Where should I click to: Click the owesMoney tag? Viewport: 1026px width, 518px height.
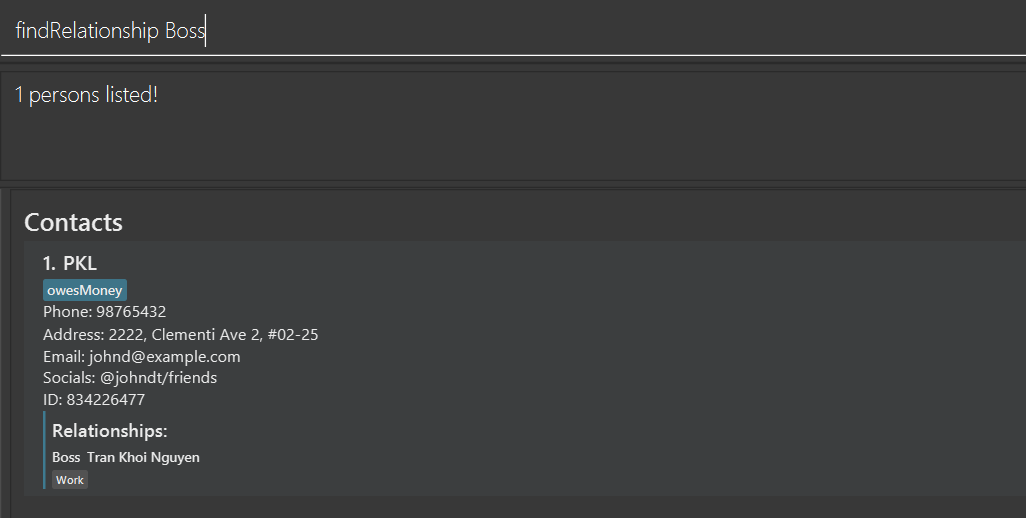pyautogui.click(x=85, y=290)
